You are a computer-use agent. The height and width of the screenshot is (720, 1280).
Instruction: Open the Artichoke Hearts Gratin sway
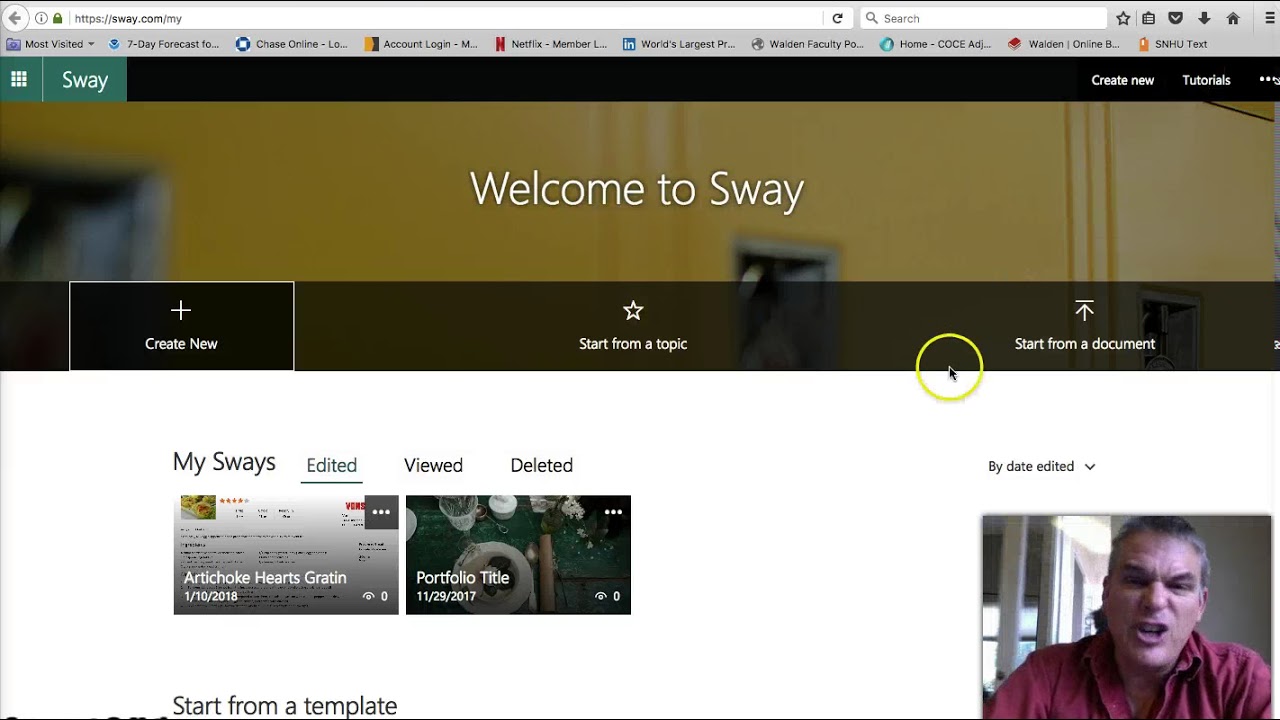coord(286,555)
